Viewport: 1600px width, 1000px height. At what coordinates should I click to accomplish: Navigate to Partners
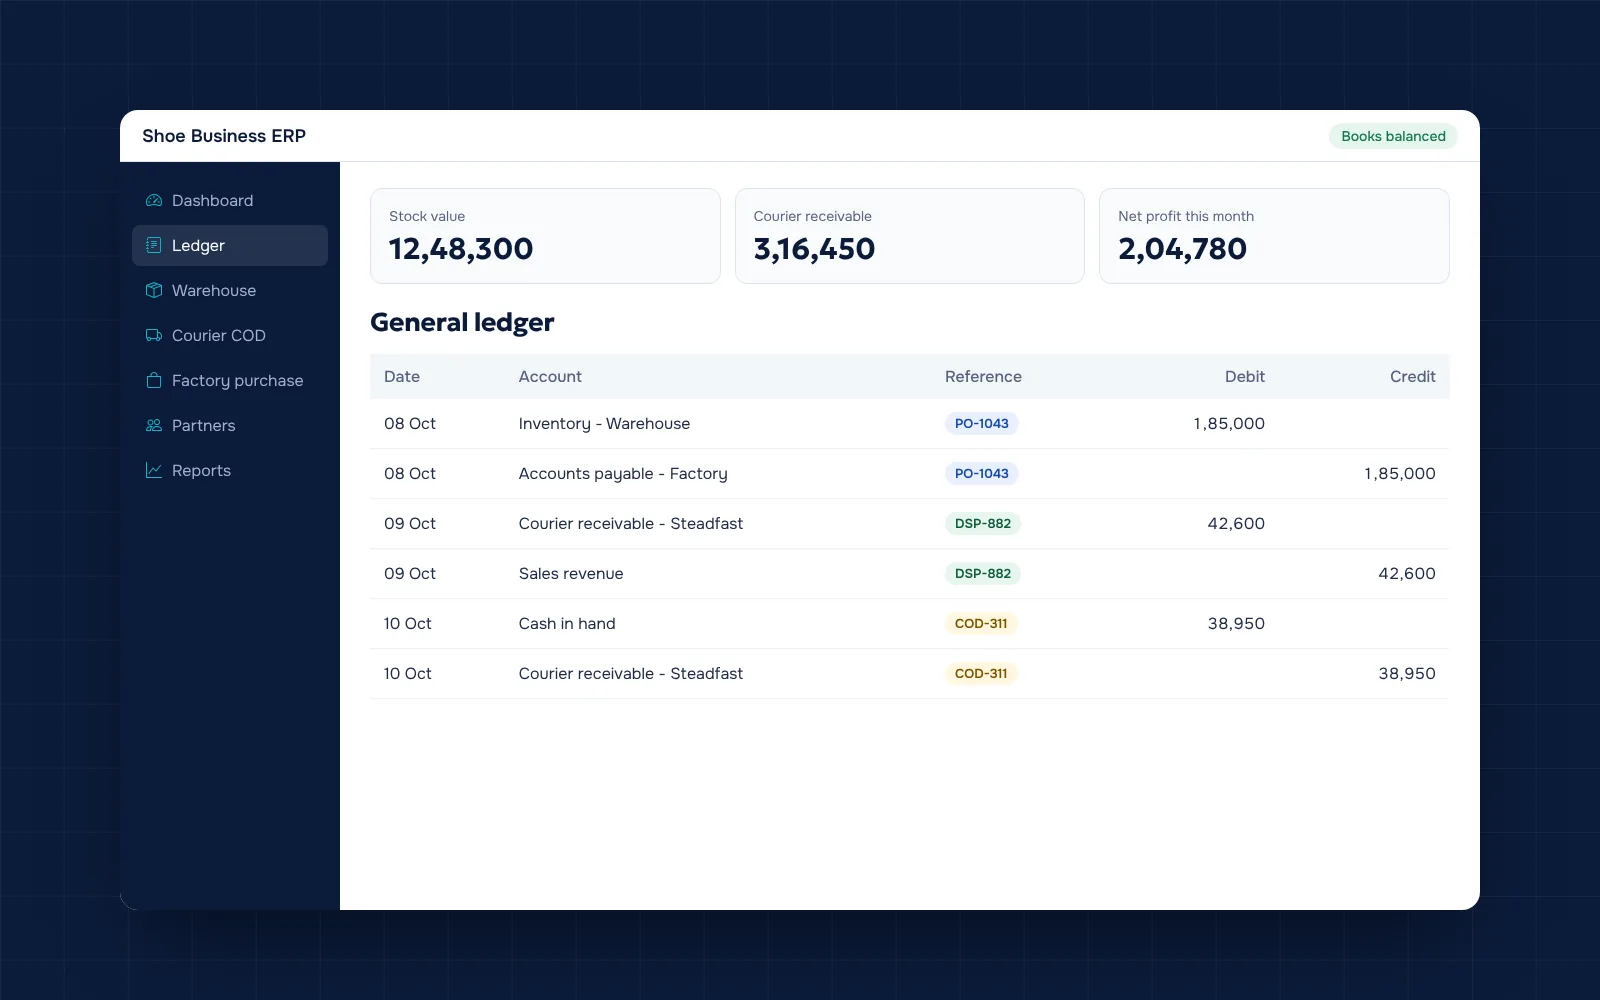point(230,425)
